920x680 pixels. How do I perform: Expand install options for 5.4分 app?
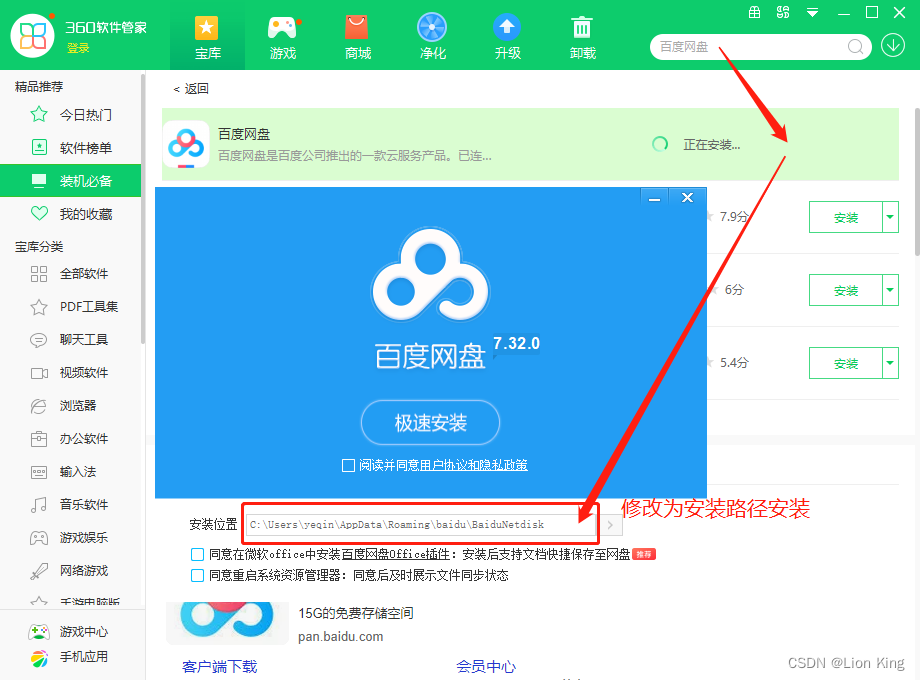click(890, 363)
